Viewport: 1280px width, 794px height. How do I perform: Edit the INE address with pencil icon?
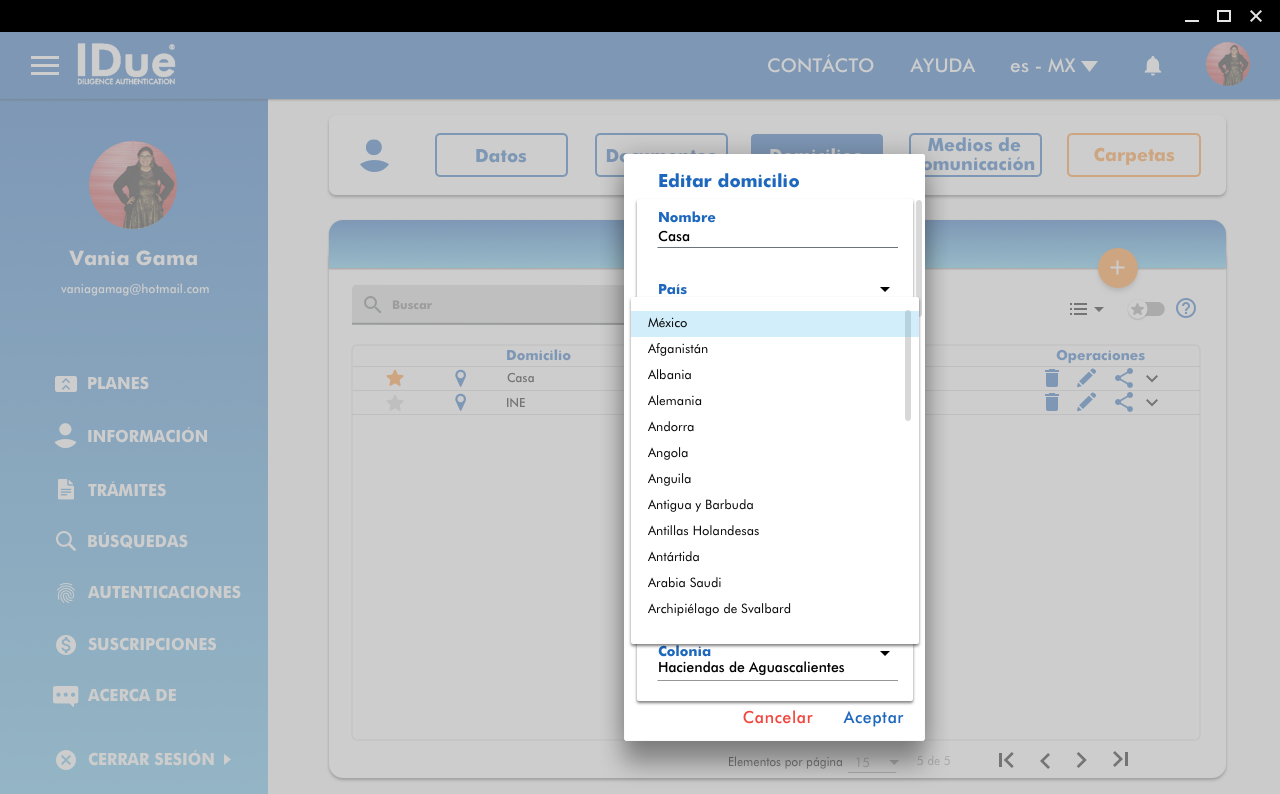click(x=1086, y=402)
